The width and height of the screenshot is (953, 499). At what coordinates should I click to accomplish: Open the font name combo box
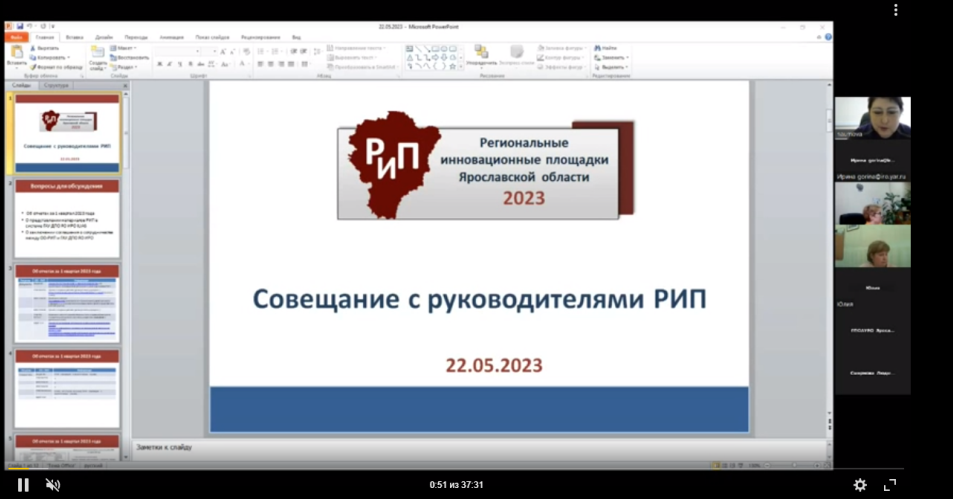[x=177, y=52]
